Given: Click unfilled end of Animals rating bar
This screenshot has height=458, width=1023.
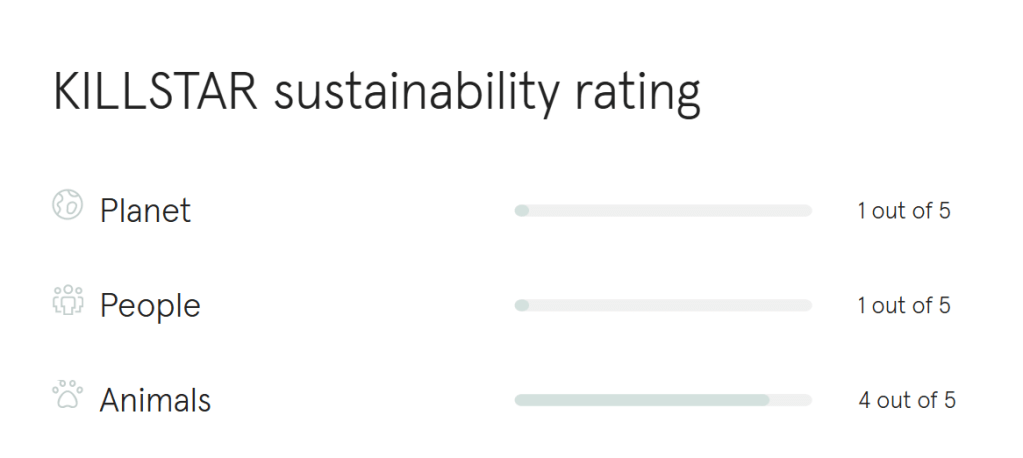Looking at the screenshot, I should (x=791, y=400).
